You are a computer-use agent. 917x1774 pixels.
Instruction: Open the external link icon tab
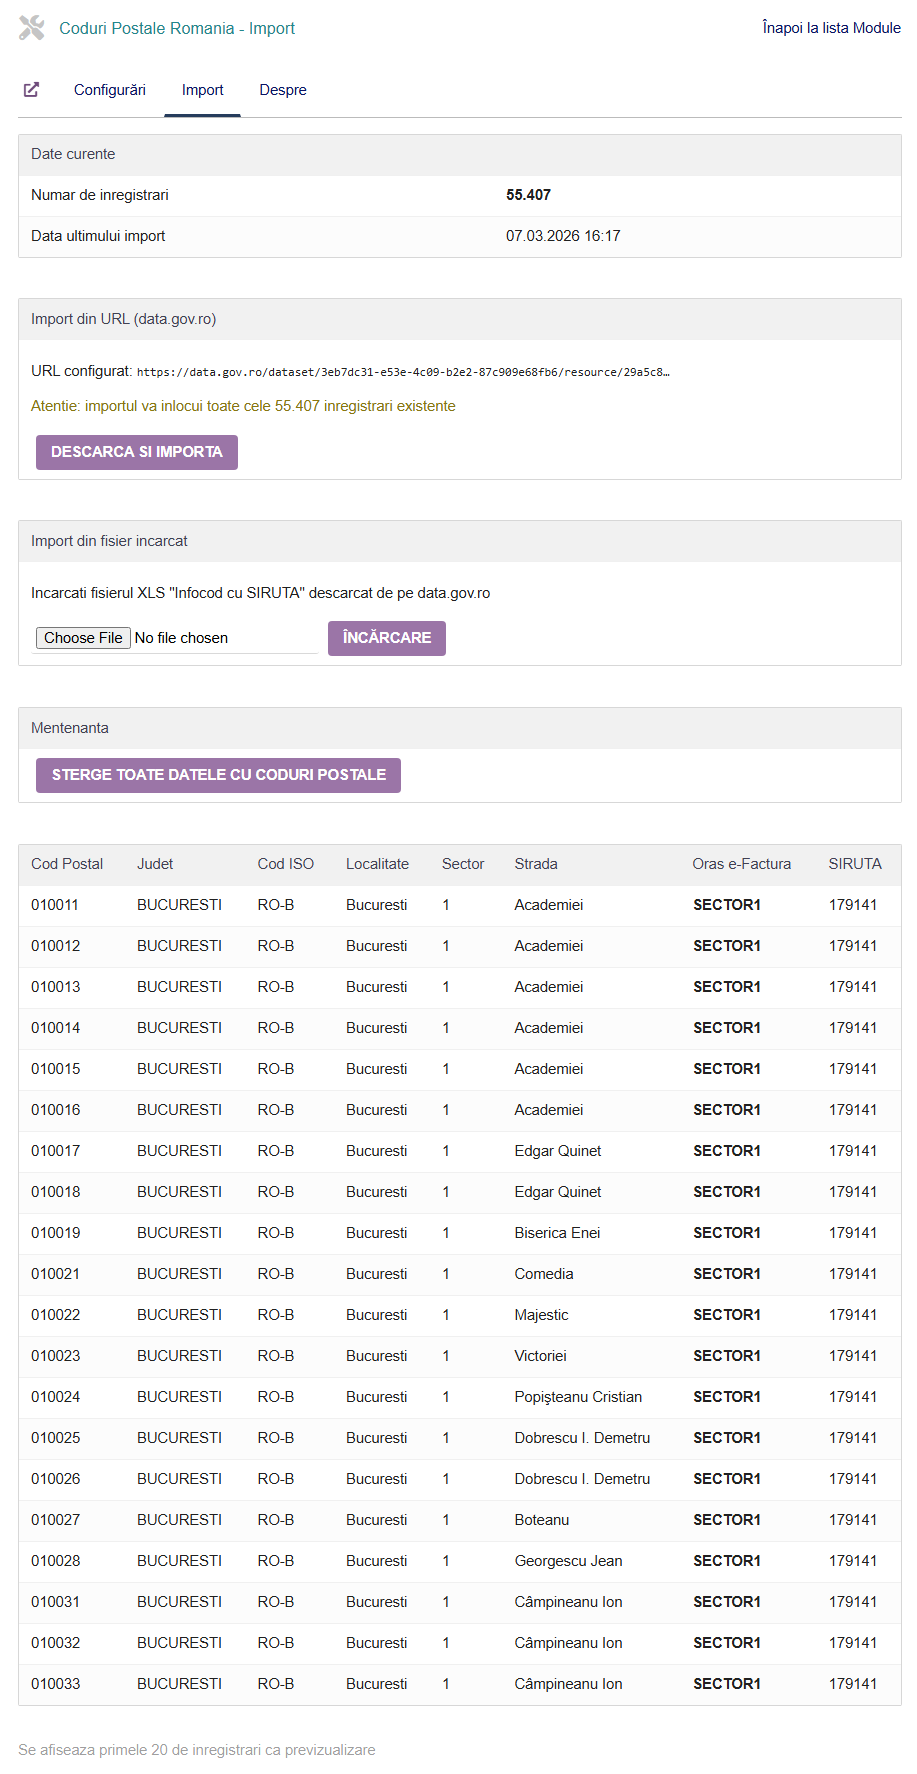(x=32, y=90)
